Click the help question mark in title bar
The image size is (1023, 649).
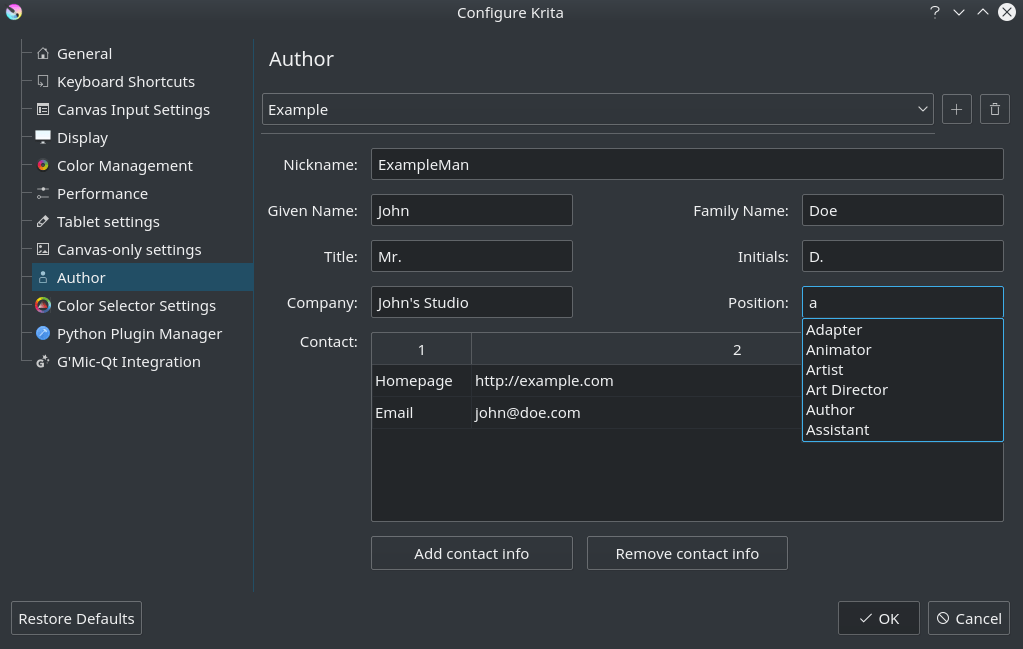point(934,12)
